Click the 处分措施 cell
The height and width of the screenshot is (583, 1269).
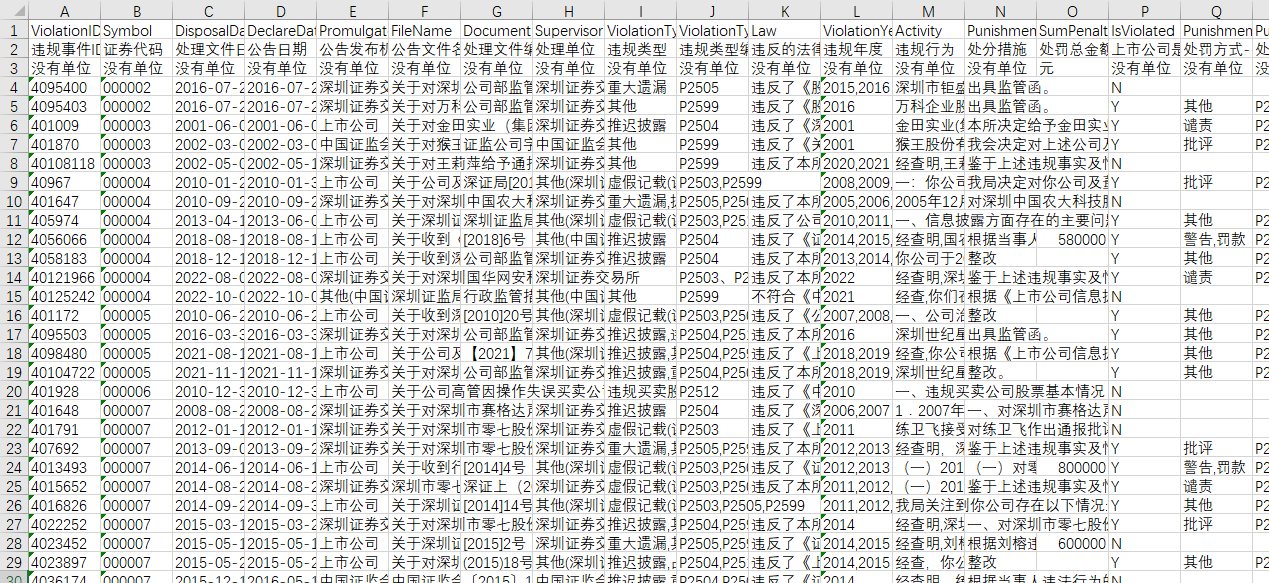(1000, 50)
